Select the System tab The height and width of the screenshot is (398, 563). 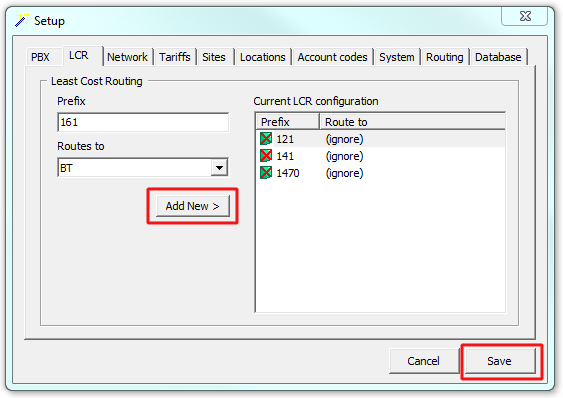coord(397,57)
